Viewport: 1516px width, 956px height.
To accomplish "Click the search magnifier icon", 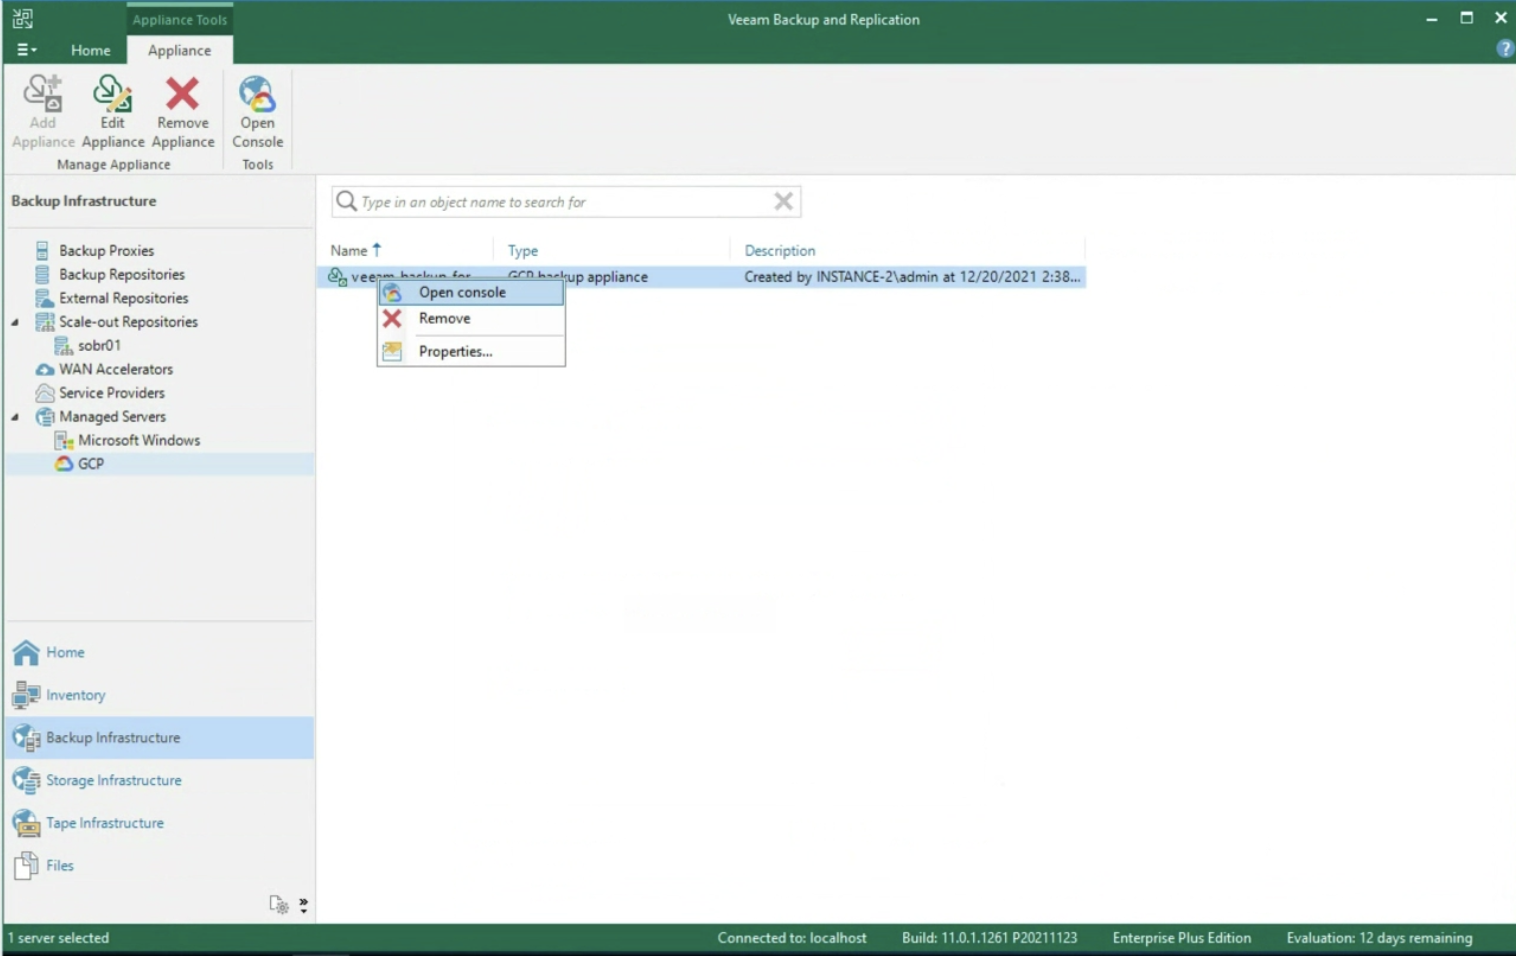I will click(x=346, y=201).
